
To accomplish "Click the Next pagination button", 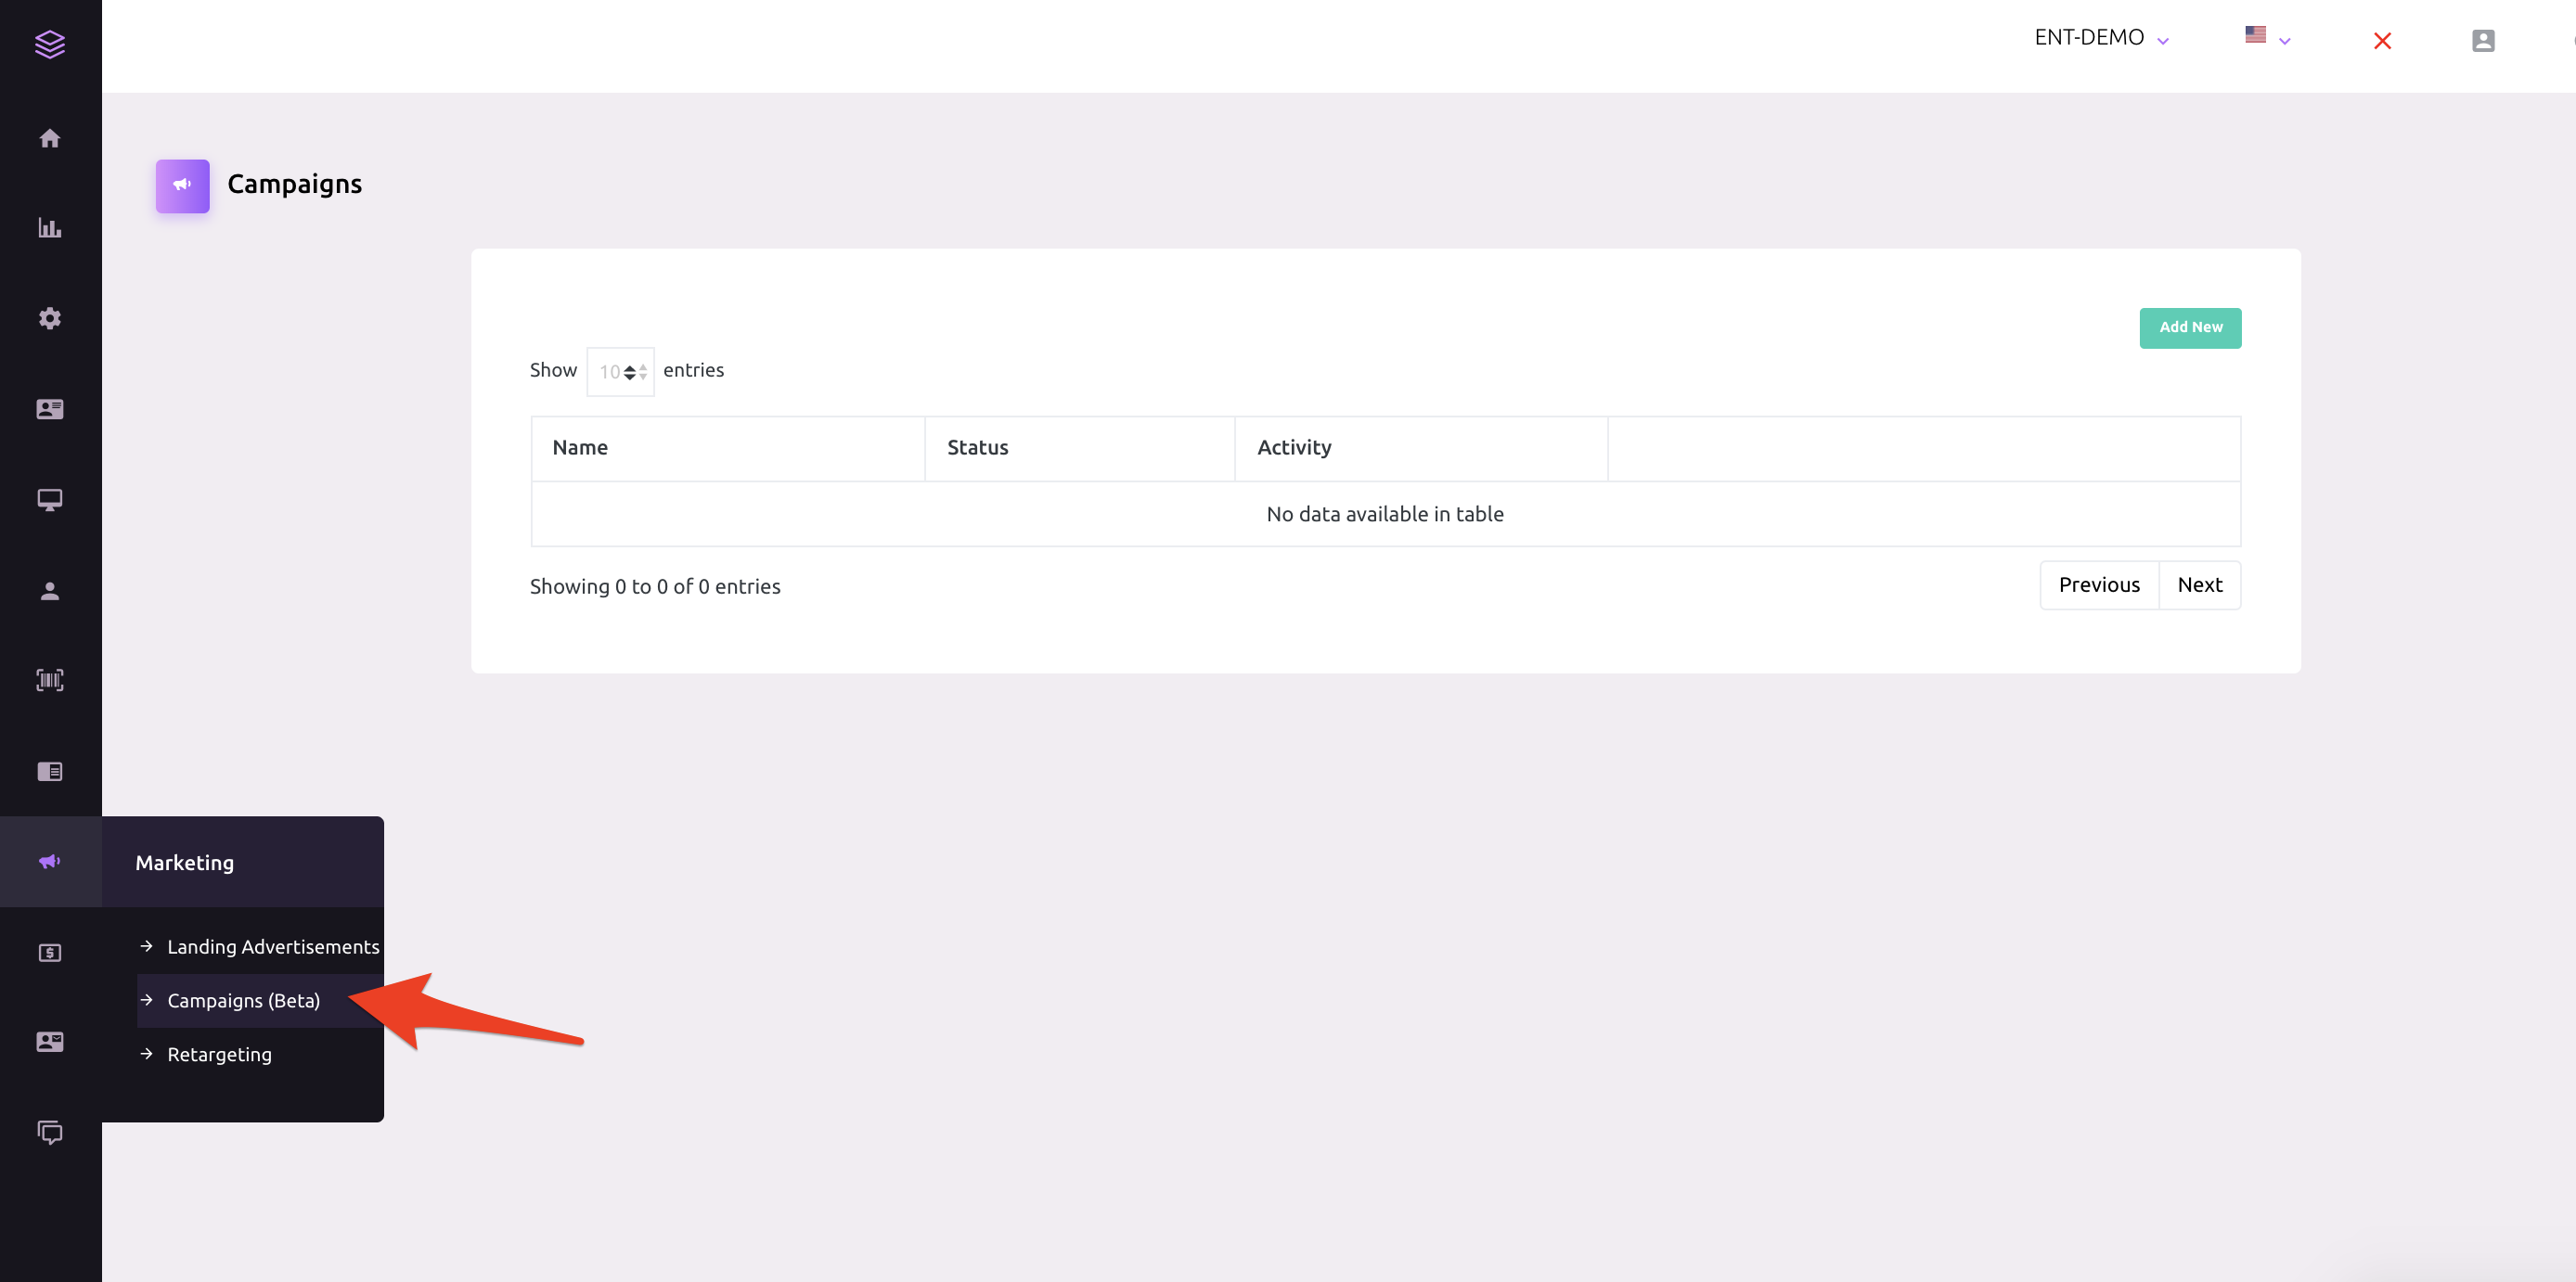I will [x=2199, y=585].
